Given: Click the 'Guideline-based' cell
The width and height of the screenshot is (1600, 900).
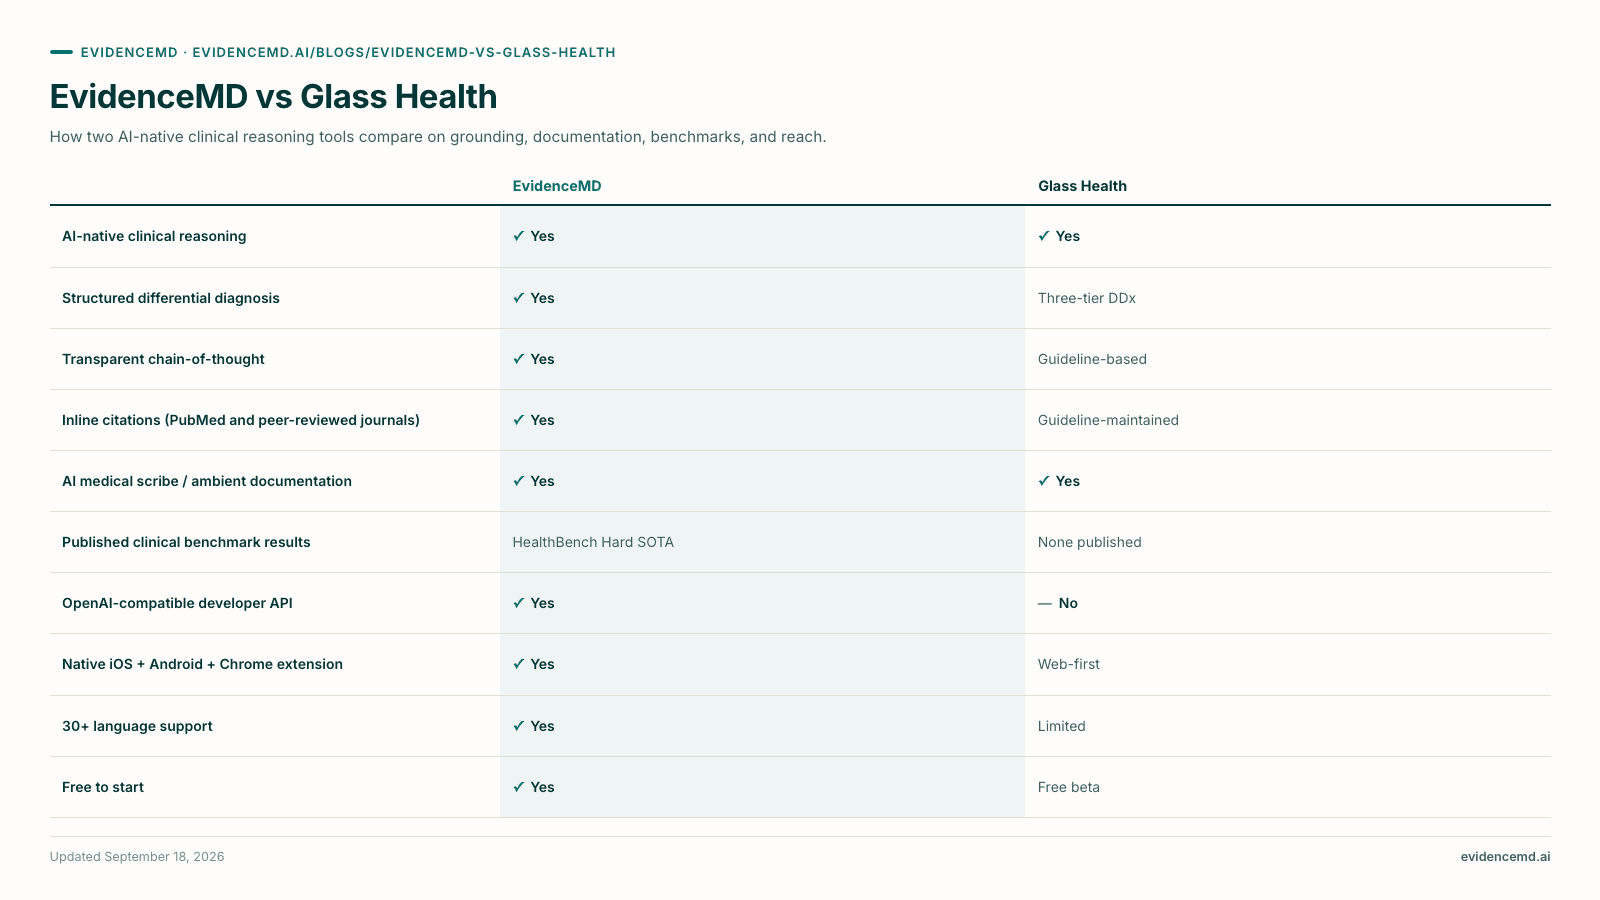Looking at the screenshot, I should click(1092, 359).
